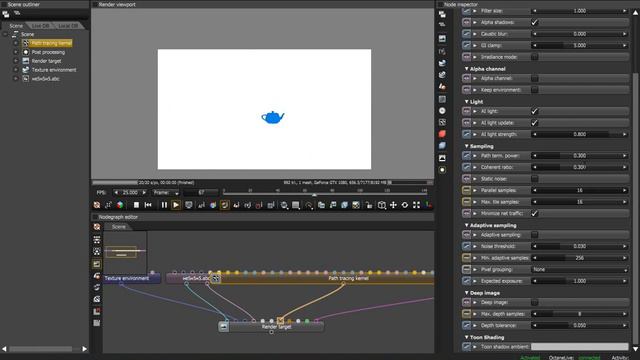Stop the render with the square stop icon
Image resolution: width=640 pixels, height=360 pixels.
pos(136,205)
